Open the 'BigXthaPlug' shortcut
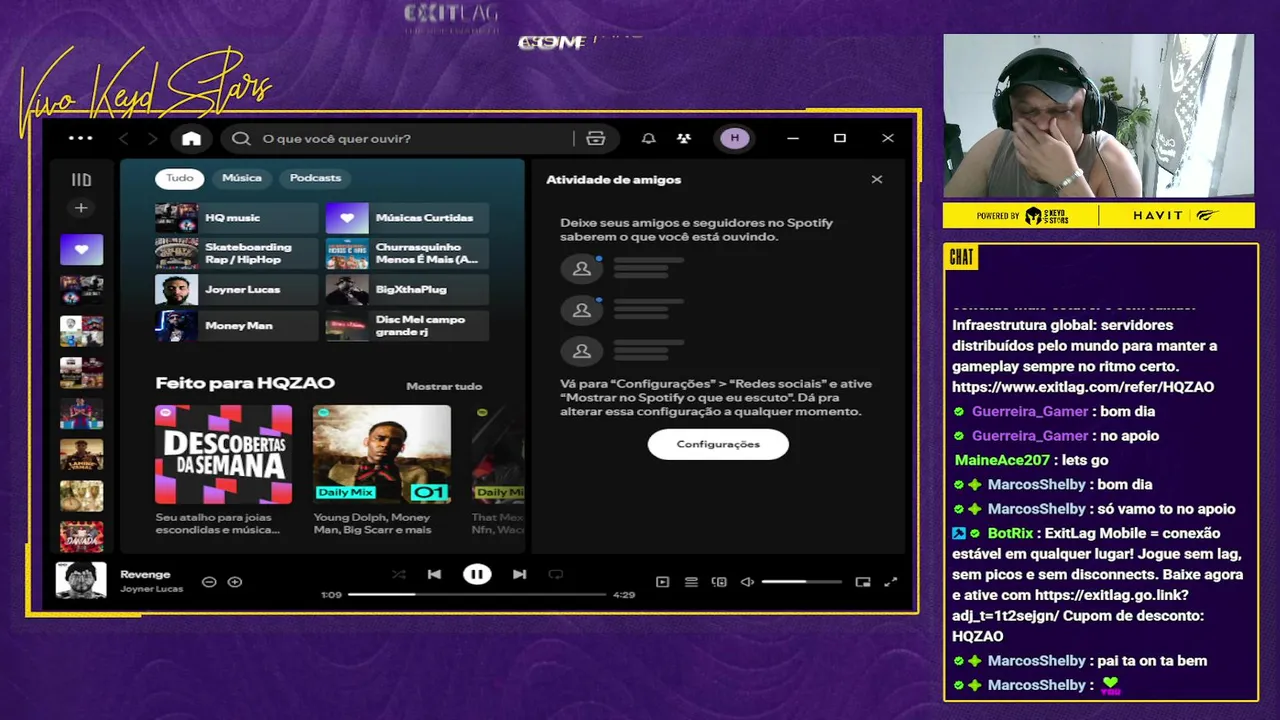Image resolution: width=1280 pixels, height=720 pixels. pos(407,290)
